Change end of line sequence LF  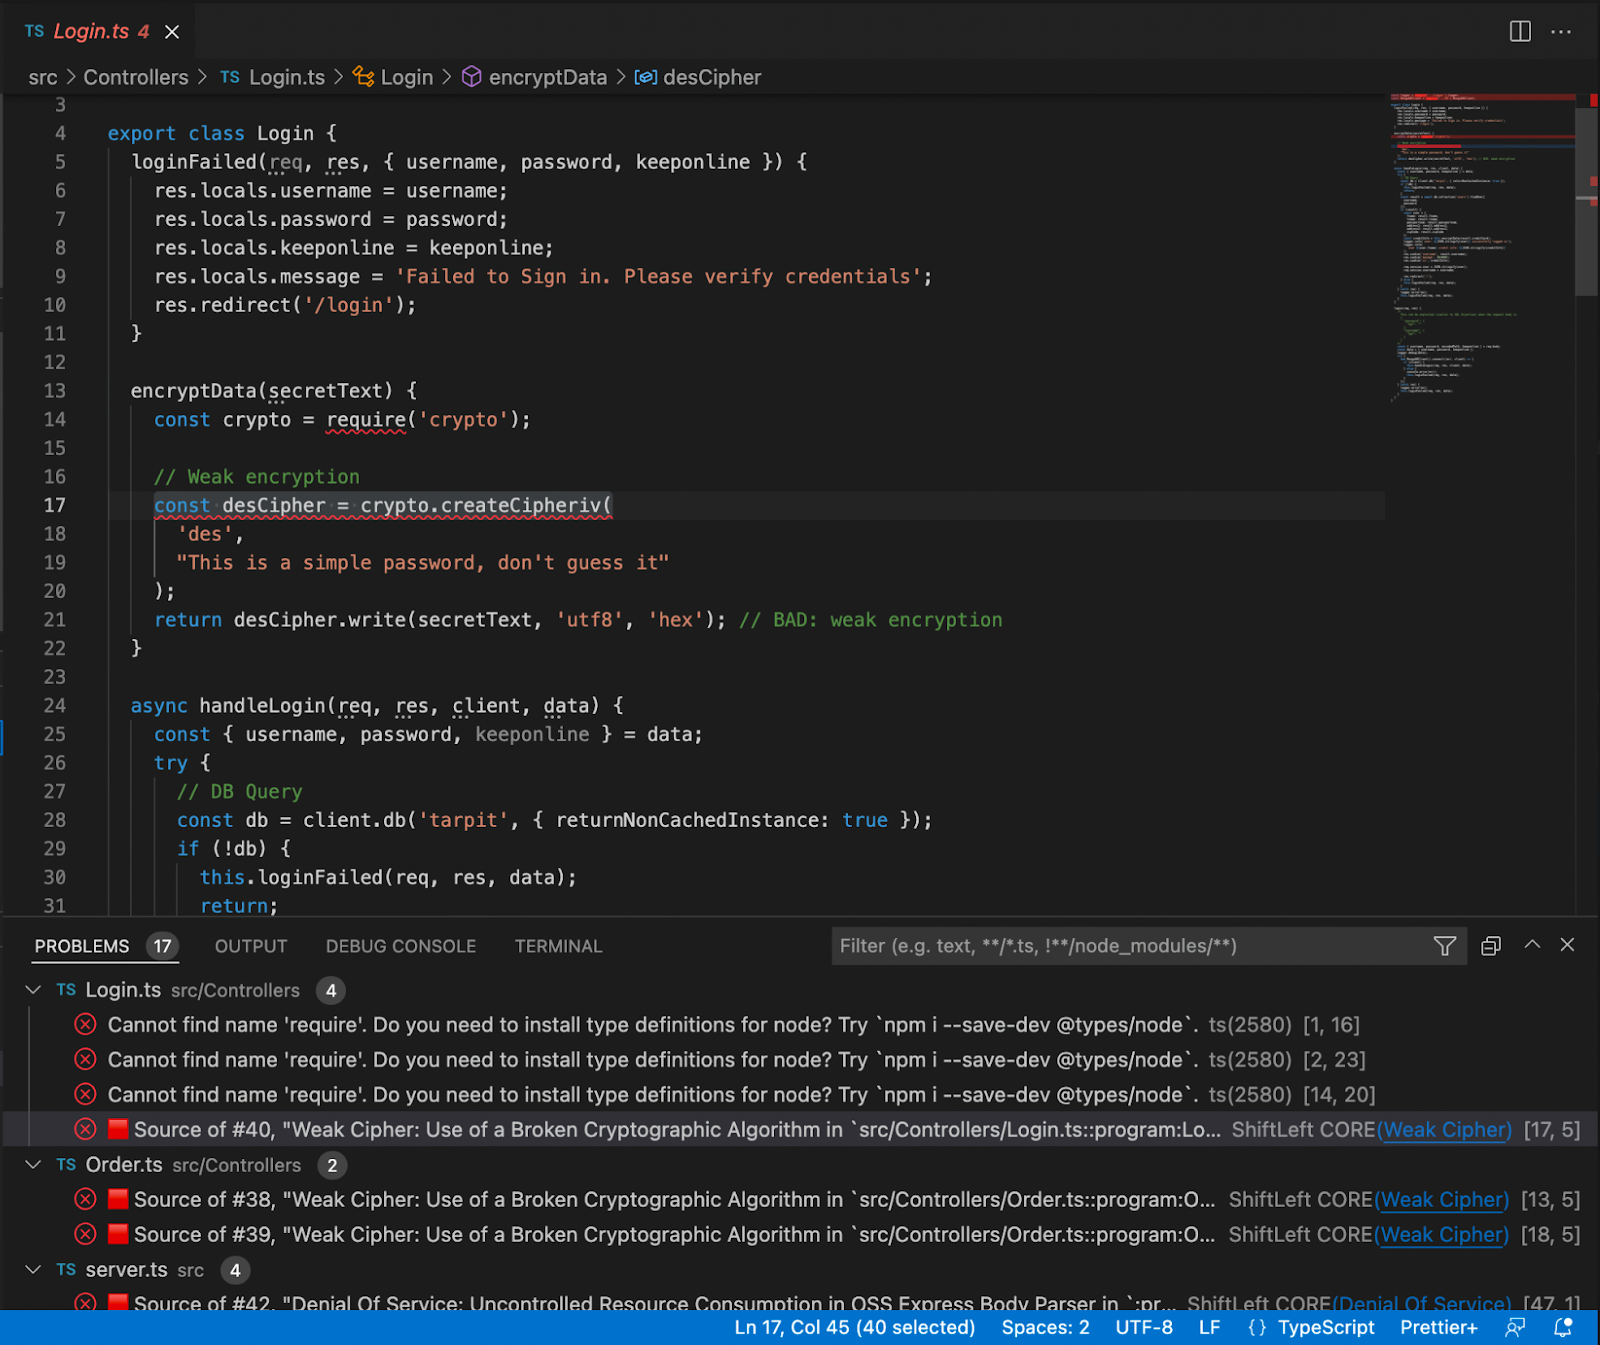(1210, 1327)
